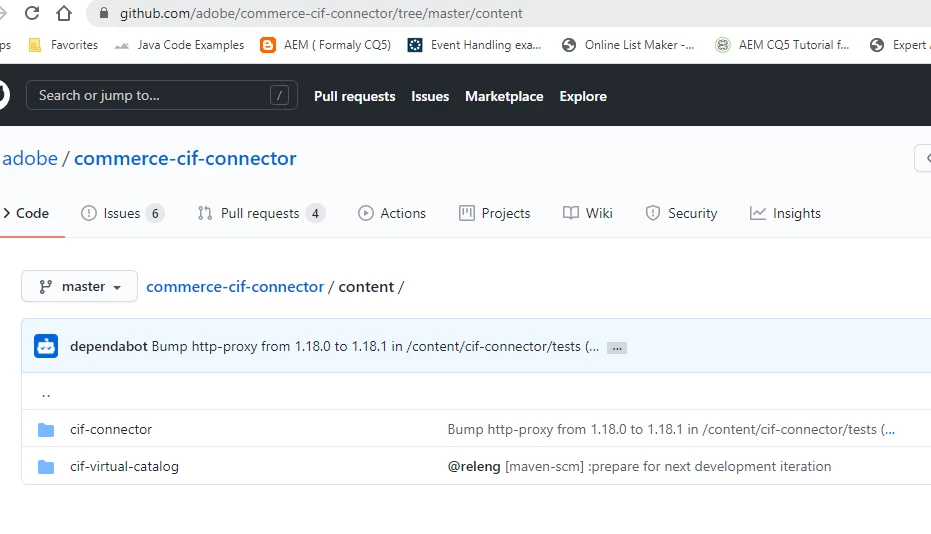
Task: Open AEM (Formaly CQ5) Blogger bookmark
Action: coord(325,45)
